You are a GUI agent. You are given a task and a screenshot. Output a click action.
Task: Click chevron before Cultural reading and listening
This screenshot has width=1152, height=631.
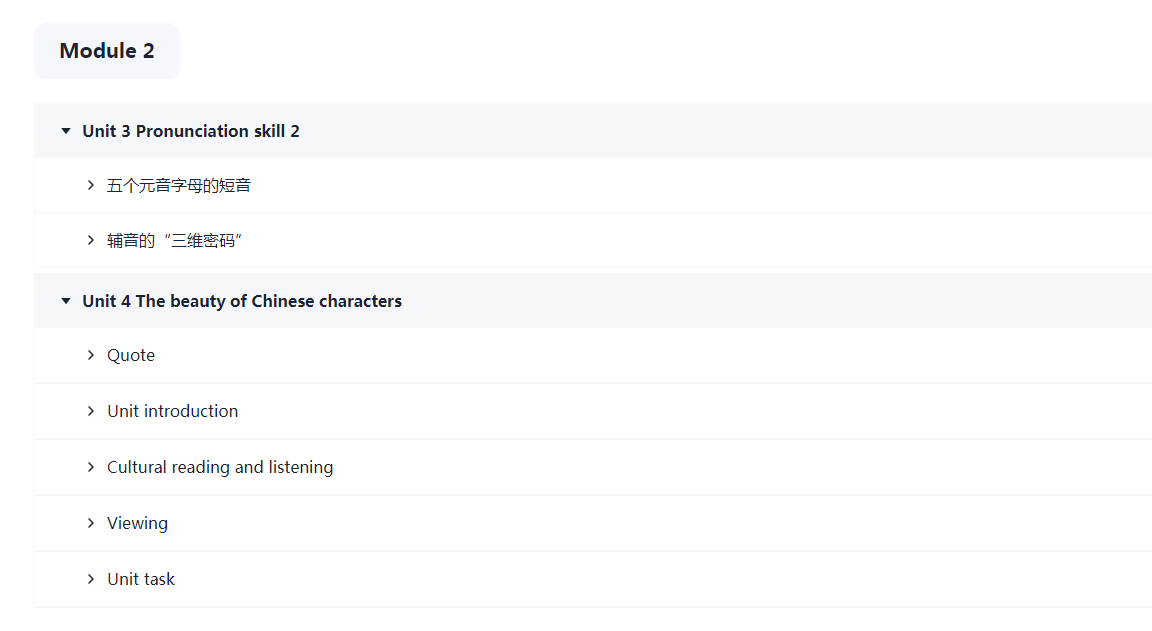point(91,467)
